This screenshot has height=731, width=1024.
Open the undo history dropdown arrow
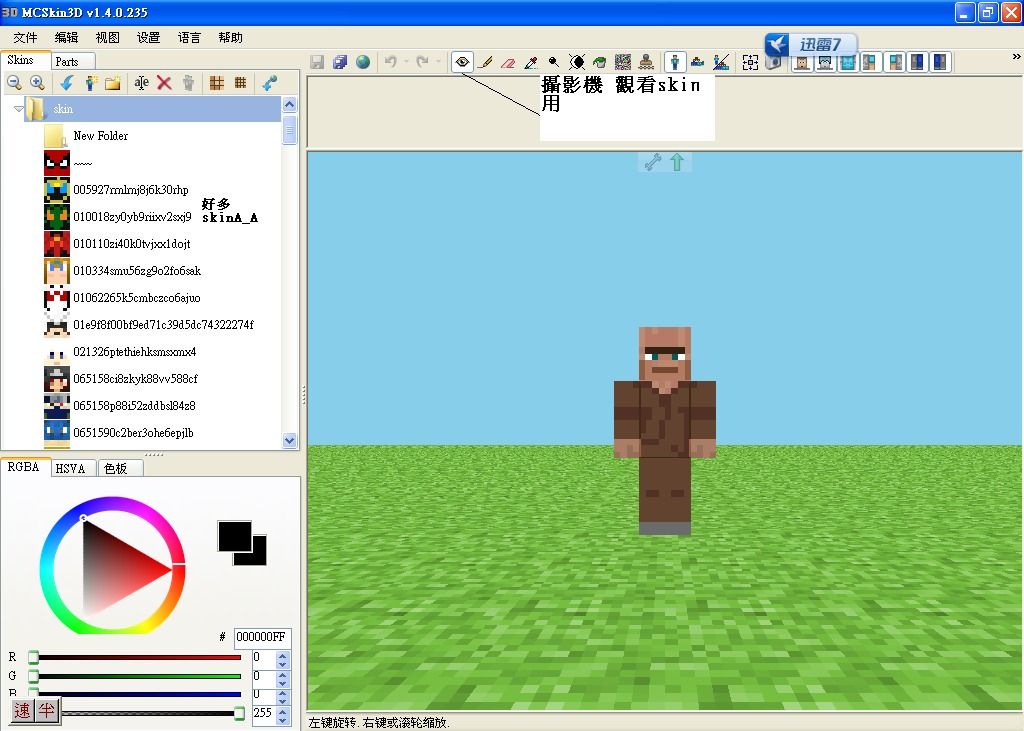pos(406,62)
